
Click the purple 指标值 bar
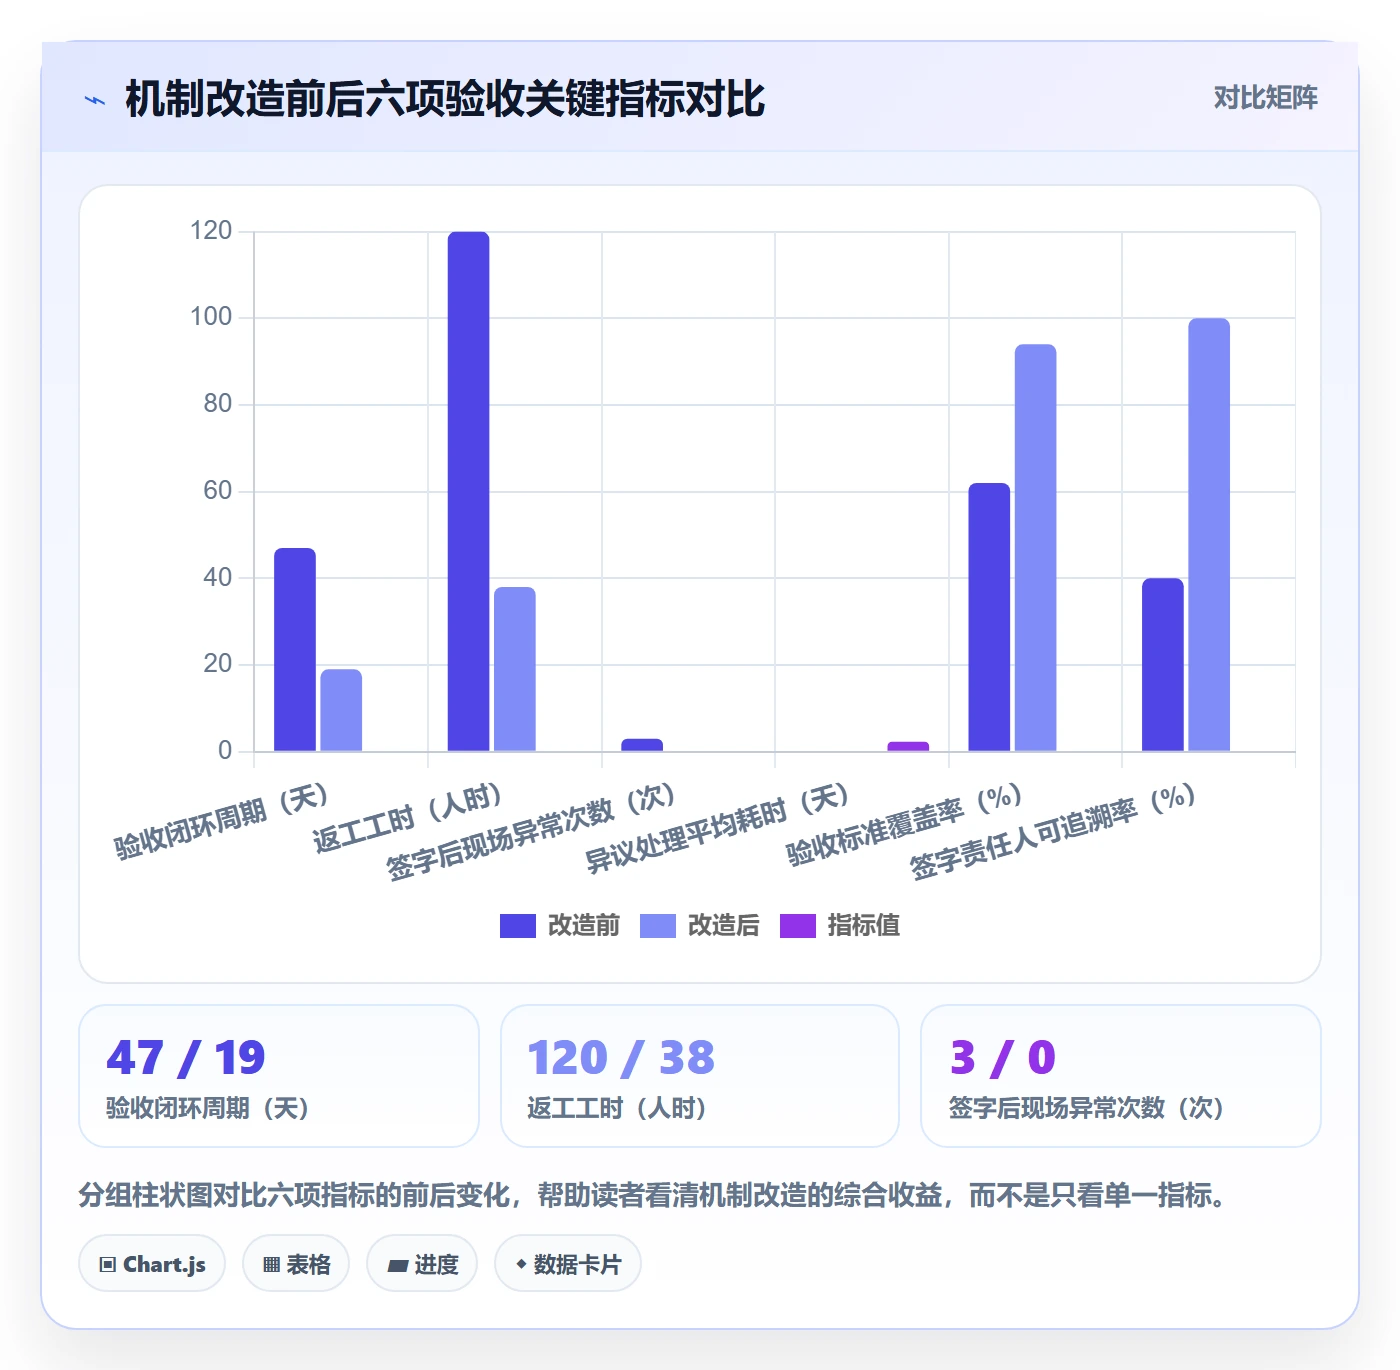coord(908,746)
